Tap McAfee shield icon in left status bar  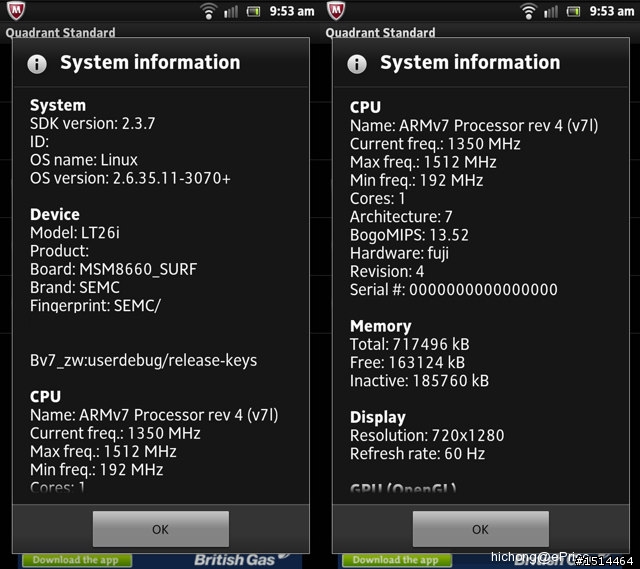16,10
